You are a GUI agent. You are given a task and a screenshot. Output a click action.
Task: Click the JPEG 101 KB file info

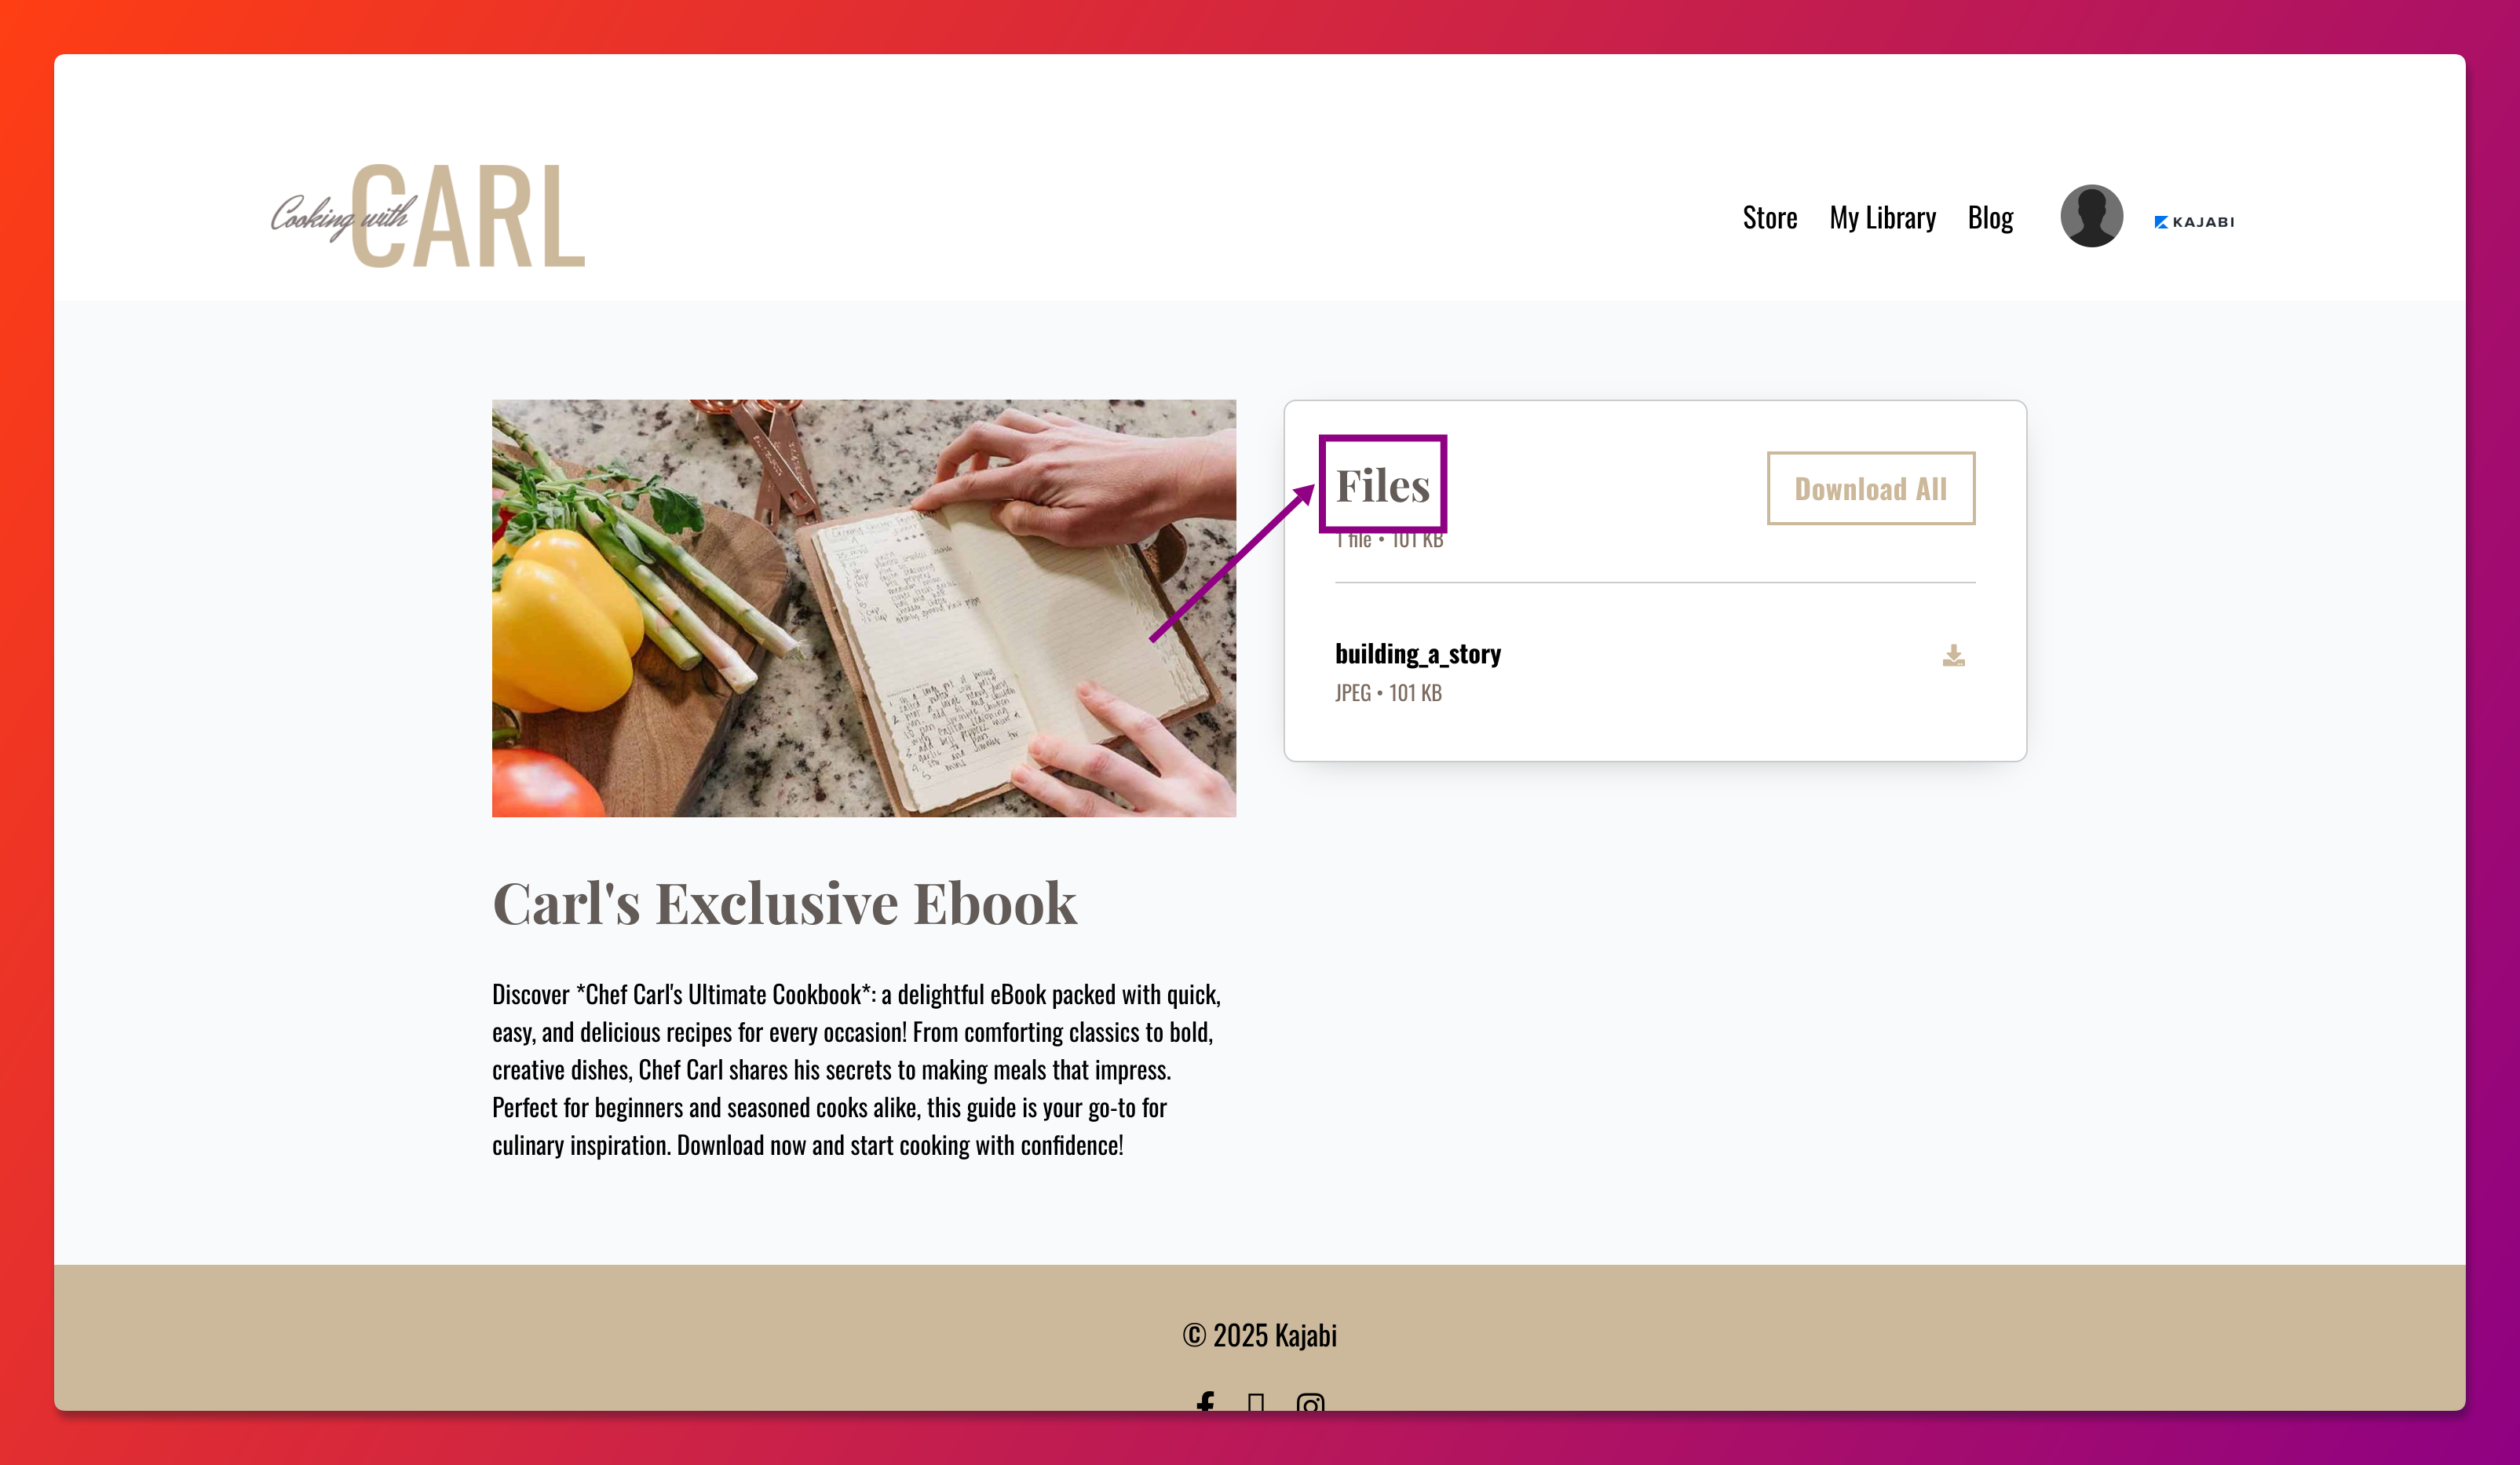(x=1388, y=693)
